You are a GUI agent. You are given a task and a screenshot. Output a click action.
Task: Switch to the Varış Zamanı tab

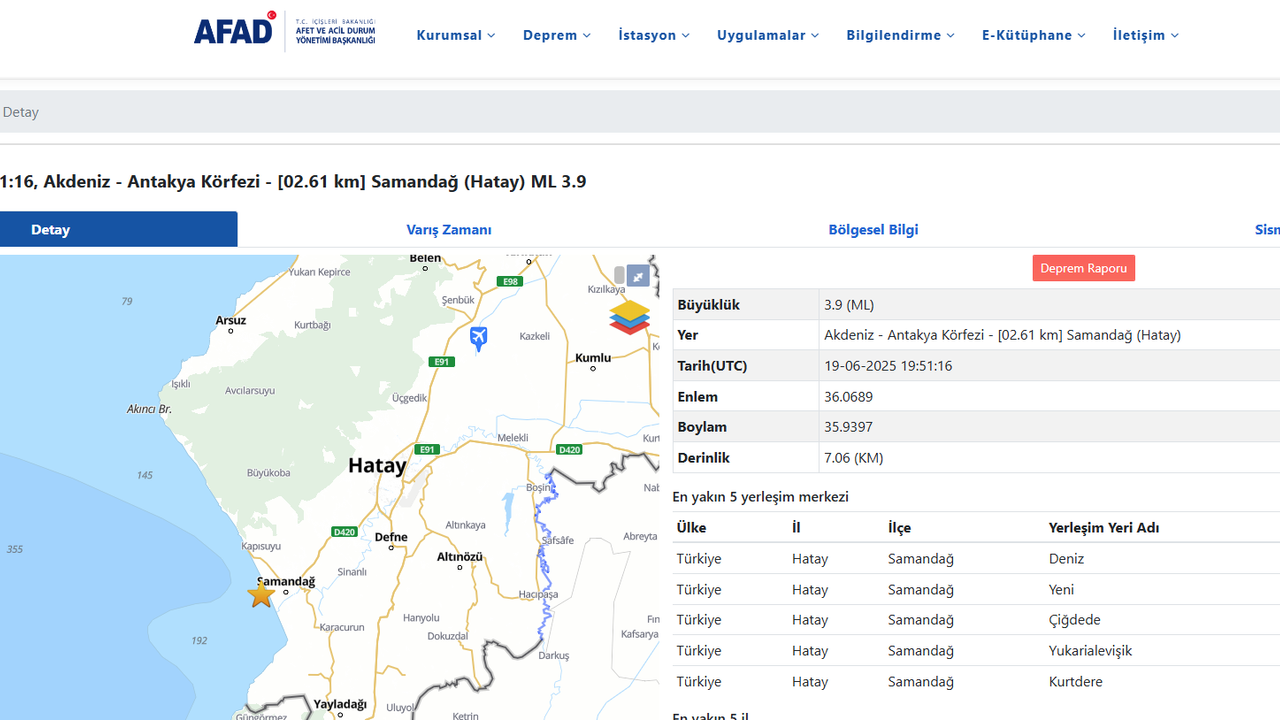(x=449, y=229)
